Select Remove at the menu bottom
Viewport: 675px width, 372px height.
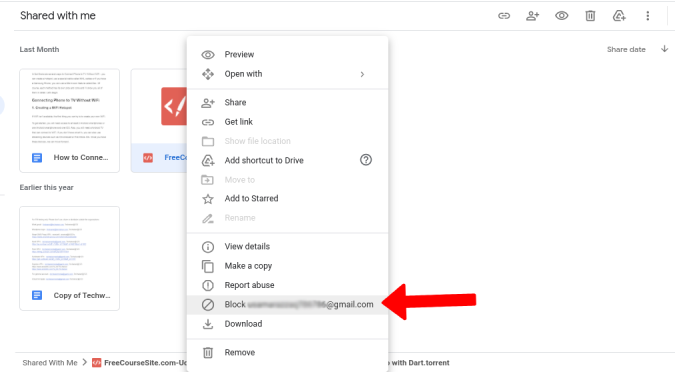(x=288, y=353)
